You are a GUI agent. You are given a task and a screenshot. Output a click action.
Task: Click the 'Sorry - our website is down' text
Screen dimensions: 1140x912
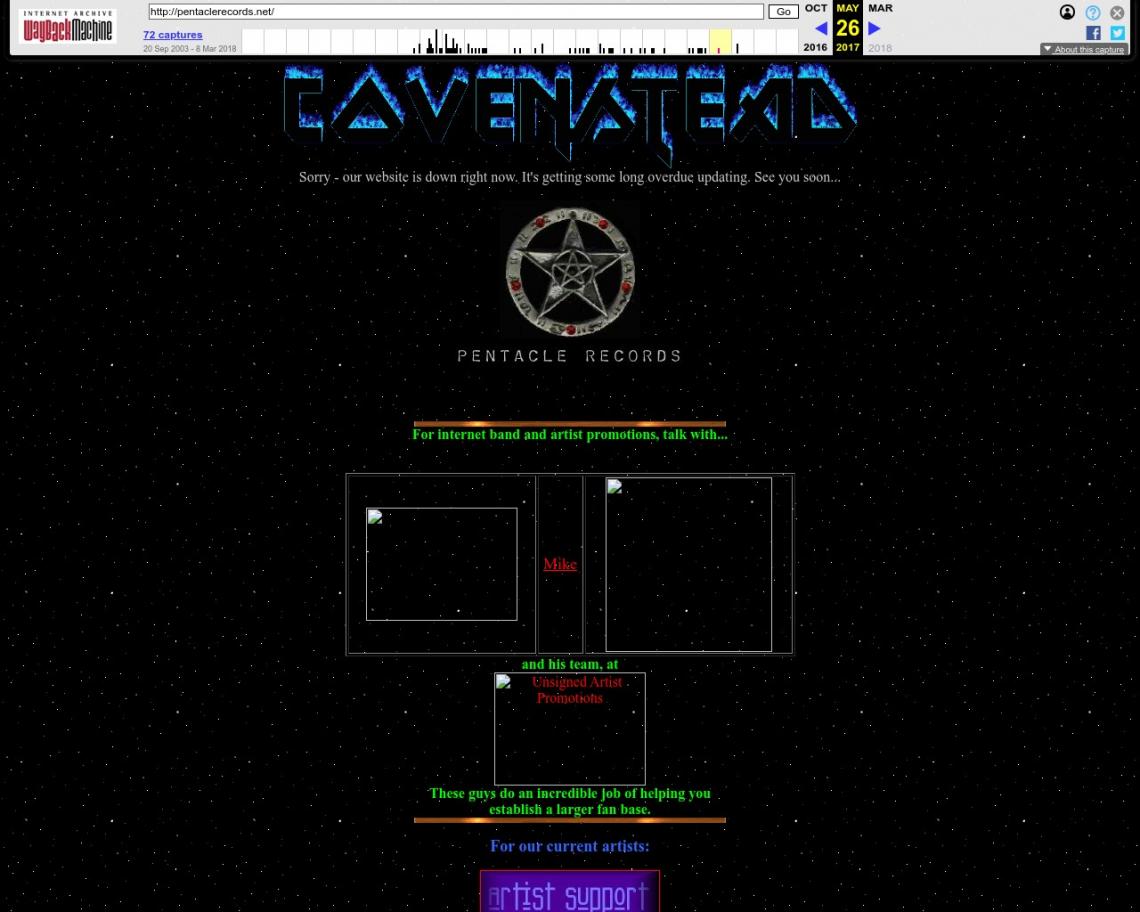[569, 177]
